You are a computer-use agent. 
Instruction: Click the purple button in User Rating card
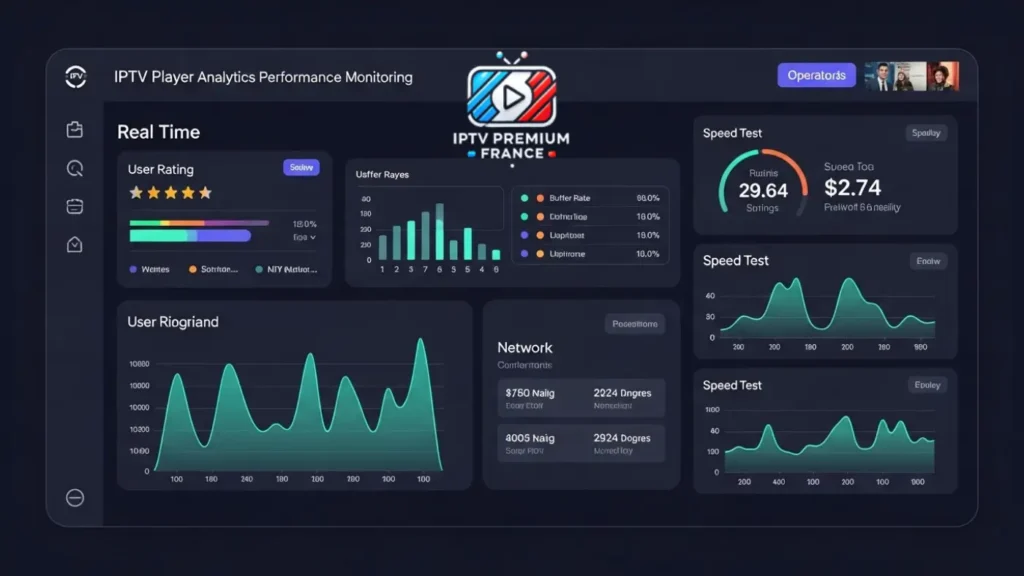coord(301,168)
